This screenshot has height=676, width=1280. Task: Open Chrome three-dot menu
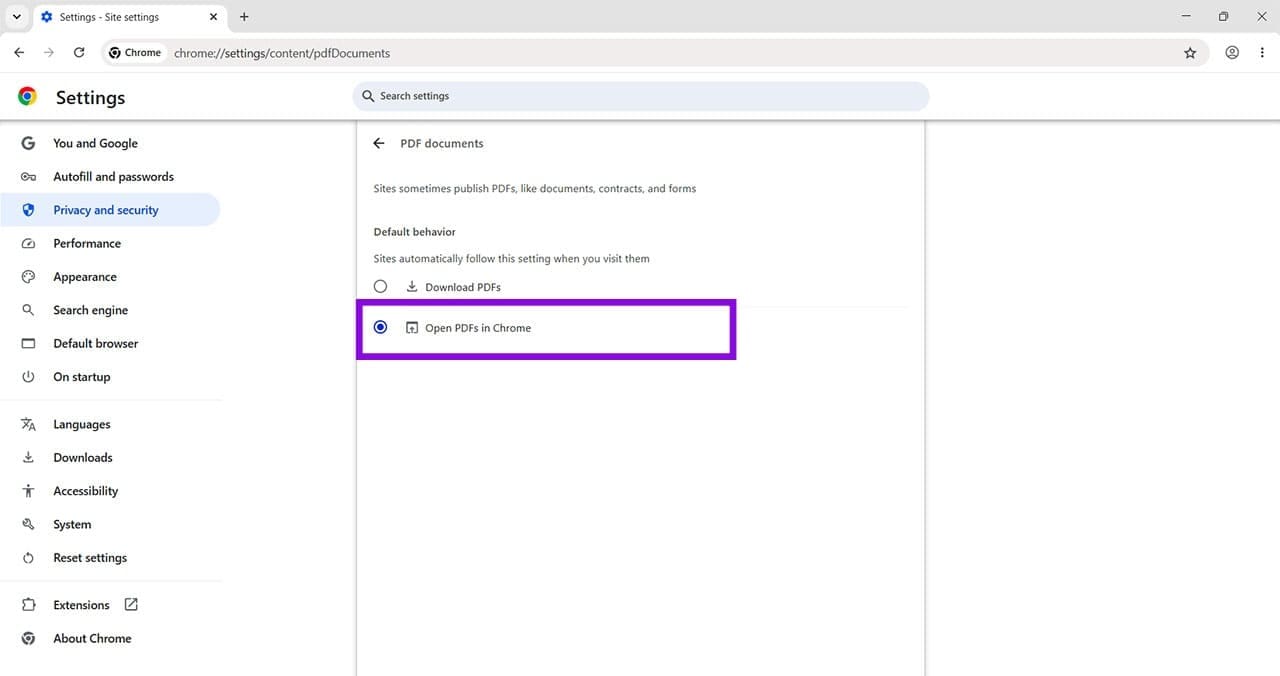point(1262,53)
